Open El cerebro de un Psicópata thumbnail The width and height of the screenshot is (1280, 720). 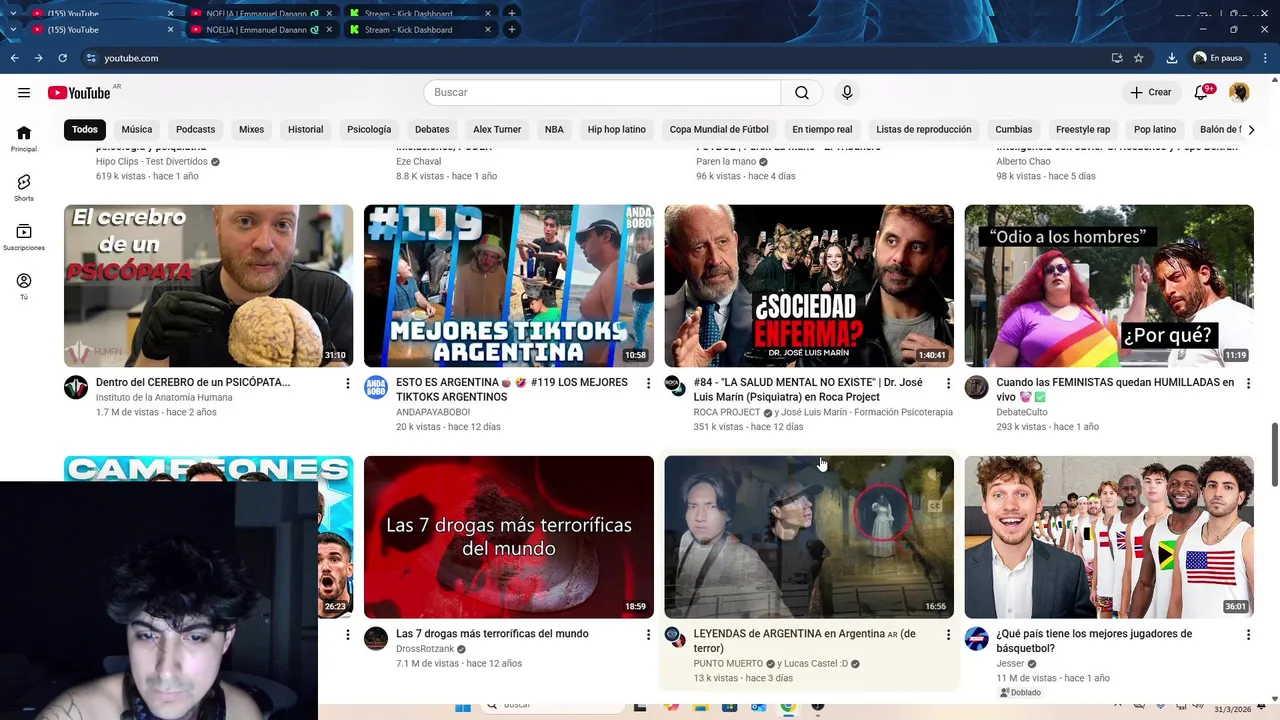[x=208, y=286]
